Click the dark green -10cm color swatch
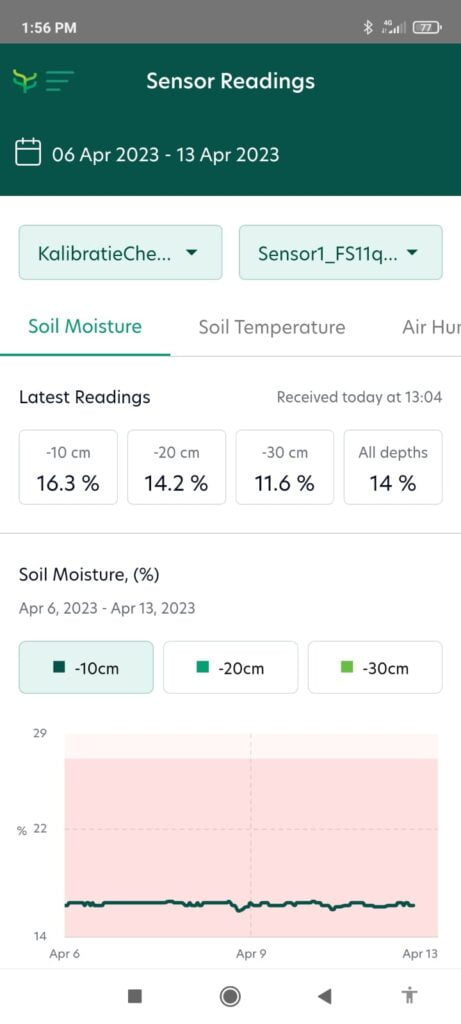 (60, 668)
